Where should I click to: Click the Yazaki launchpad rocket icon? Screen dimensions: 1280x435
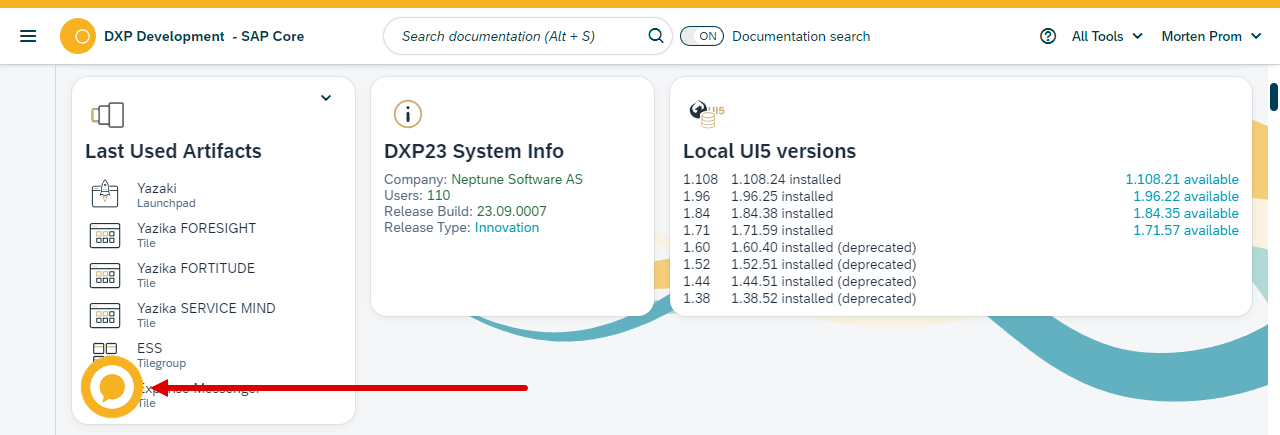tap(105, 195)
